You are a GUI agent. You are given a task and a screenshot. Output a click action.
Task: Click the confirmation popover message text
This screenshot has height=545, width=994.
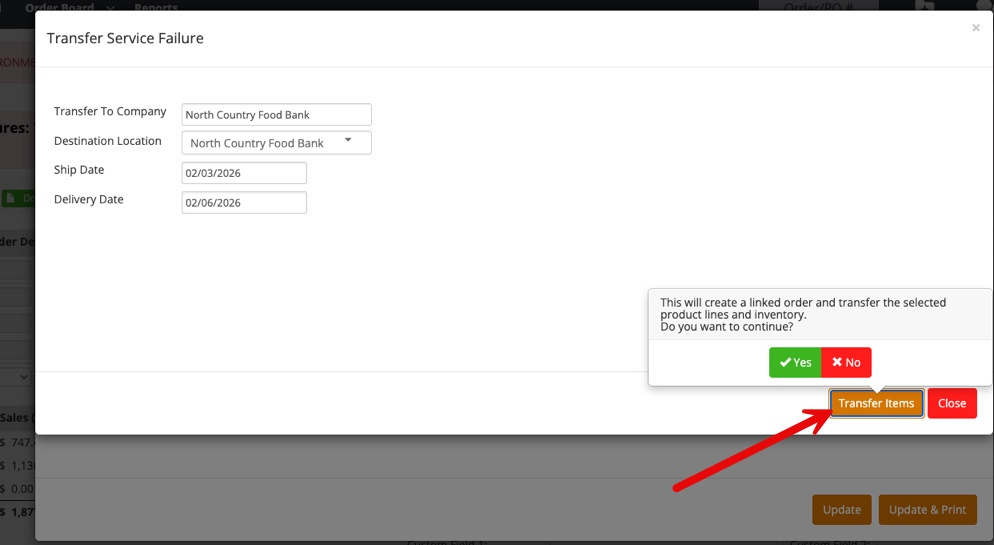tap(803, 314)
